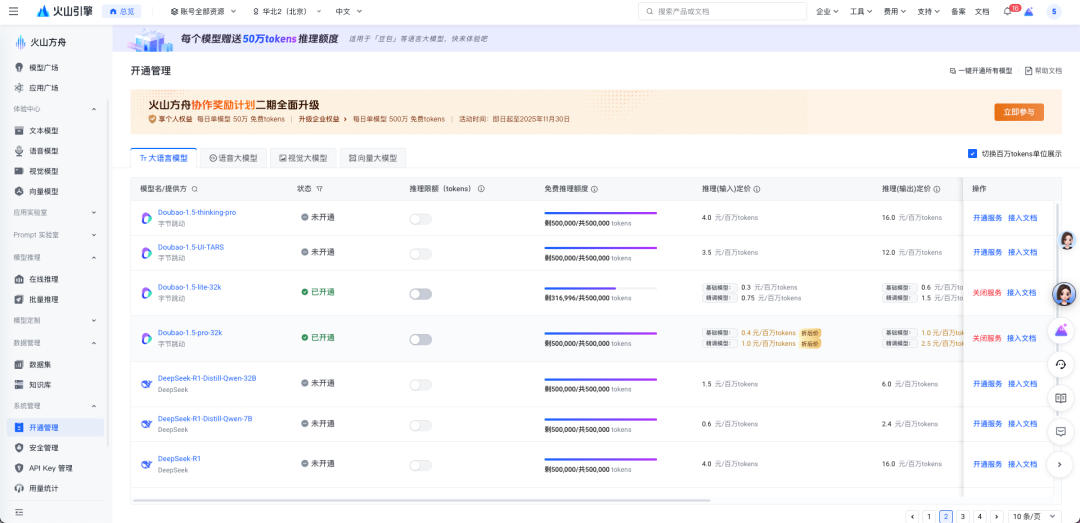
Task: Toggle 推理限额 switch for Doubao-1.5-UI-TARS
Action: click(421, 254)
